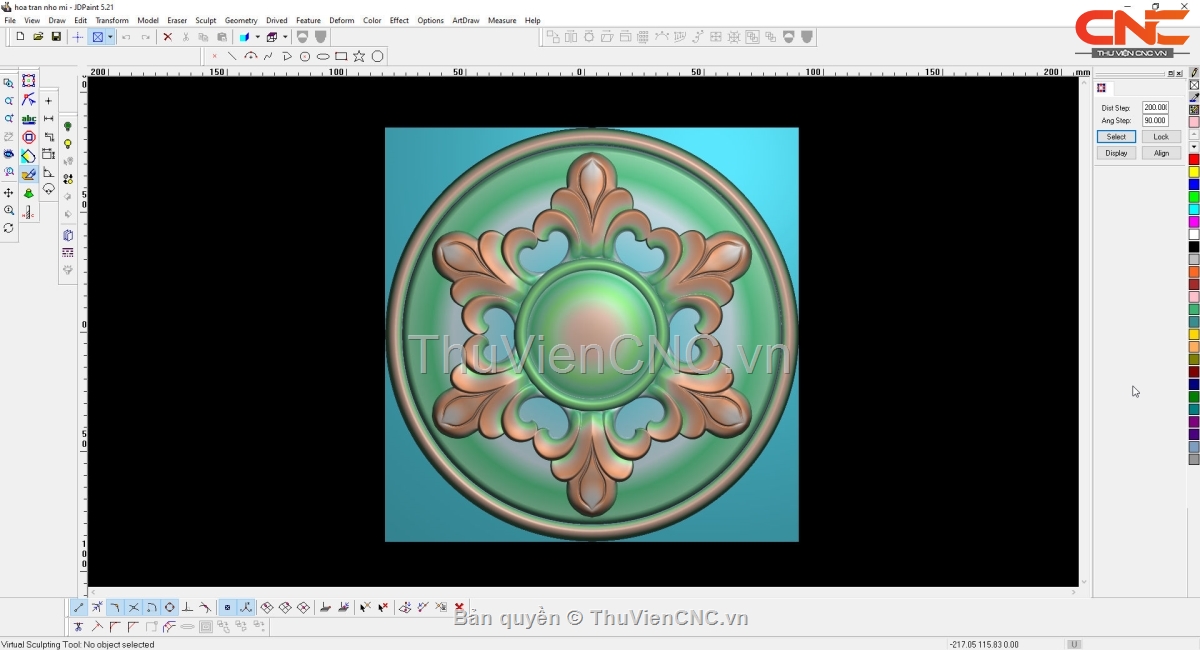Viewport: 1200px width, 650px height.
Task: Click the scissors trim icon in bottom toolbar
Action: (x=78, y=627)
